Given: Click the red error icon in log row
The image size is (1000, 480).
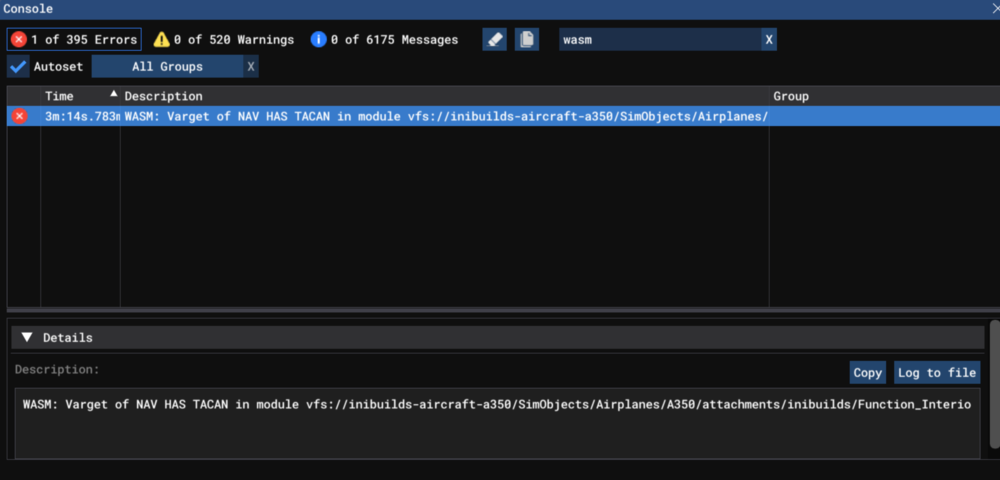Looking at the screenshot, I should (x=19, y=116).
